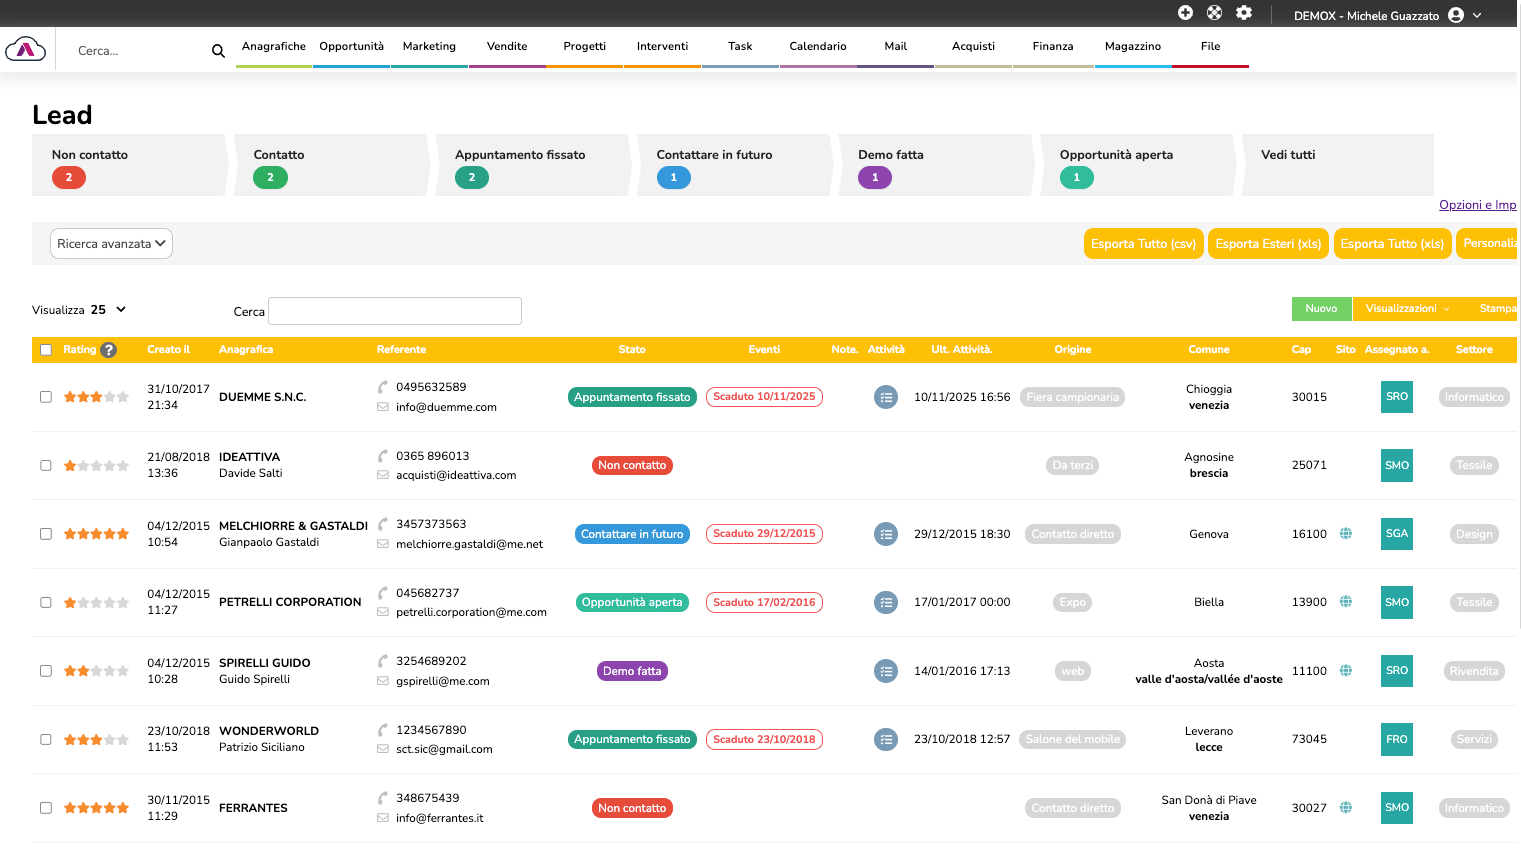Switch to the Demo fatta stage tab

[932, 165]
